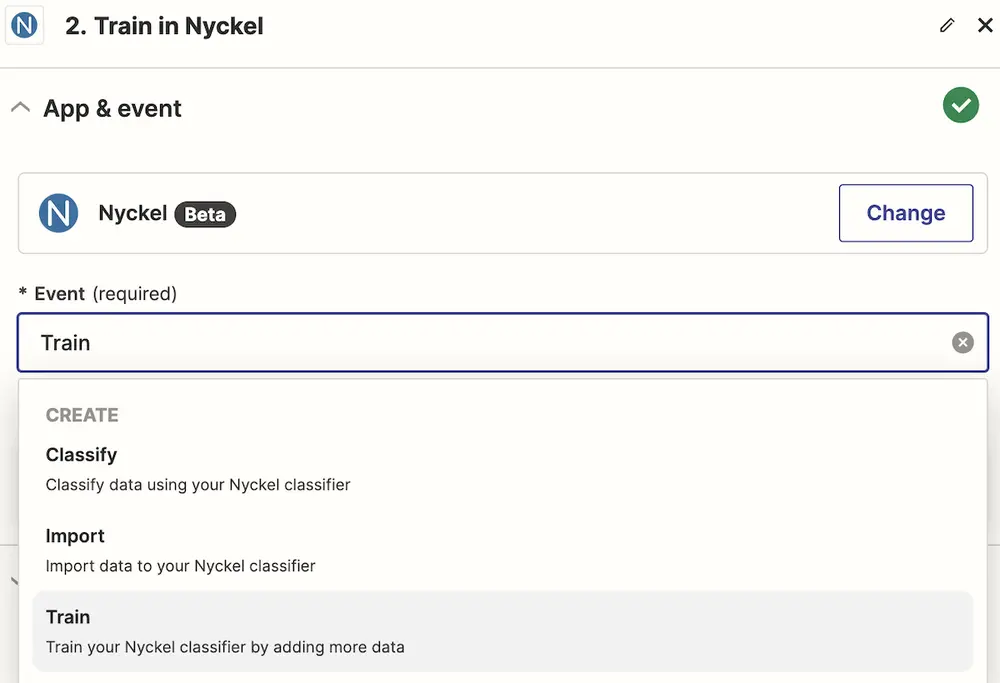The image size is (1000, 683).
Task: Focus the Event input field containing Train
Action: [503, 342]
